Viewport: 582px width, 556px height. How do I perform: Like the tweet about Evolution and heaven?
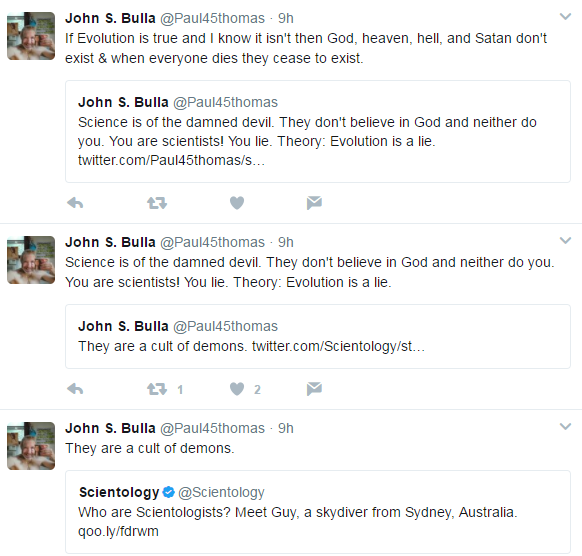pos(237,203)
